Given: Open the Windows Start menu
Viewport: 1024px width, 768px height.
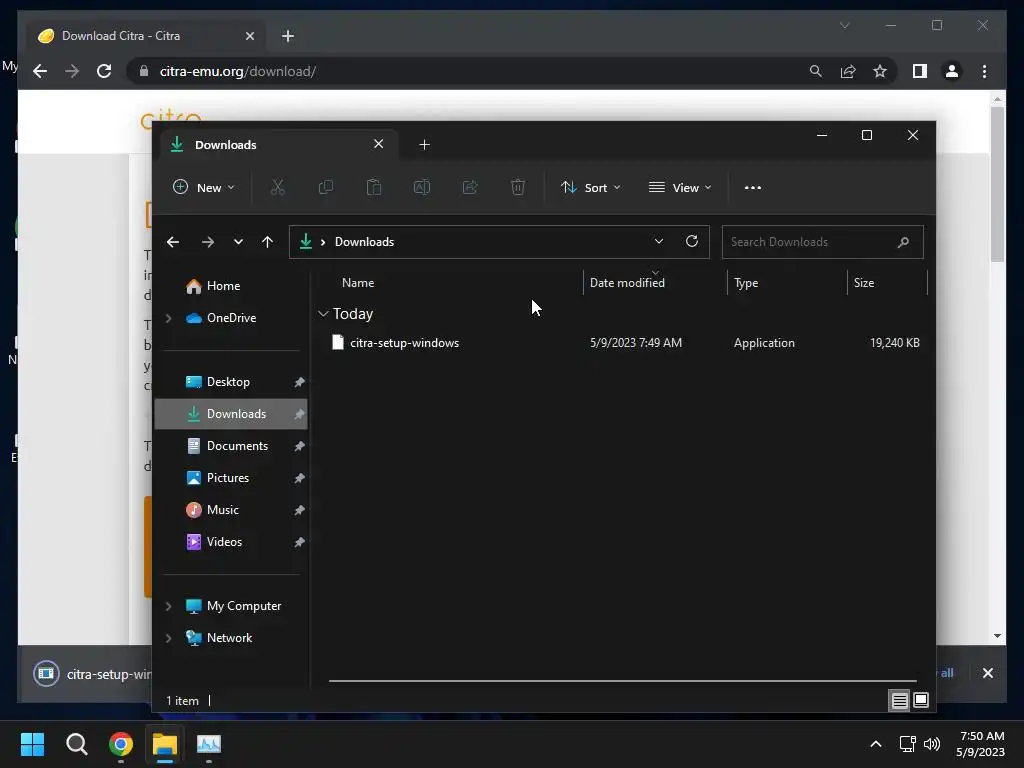Looking at the screenshot, I should pyautogui.click(x=33, y=744).
